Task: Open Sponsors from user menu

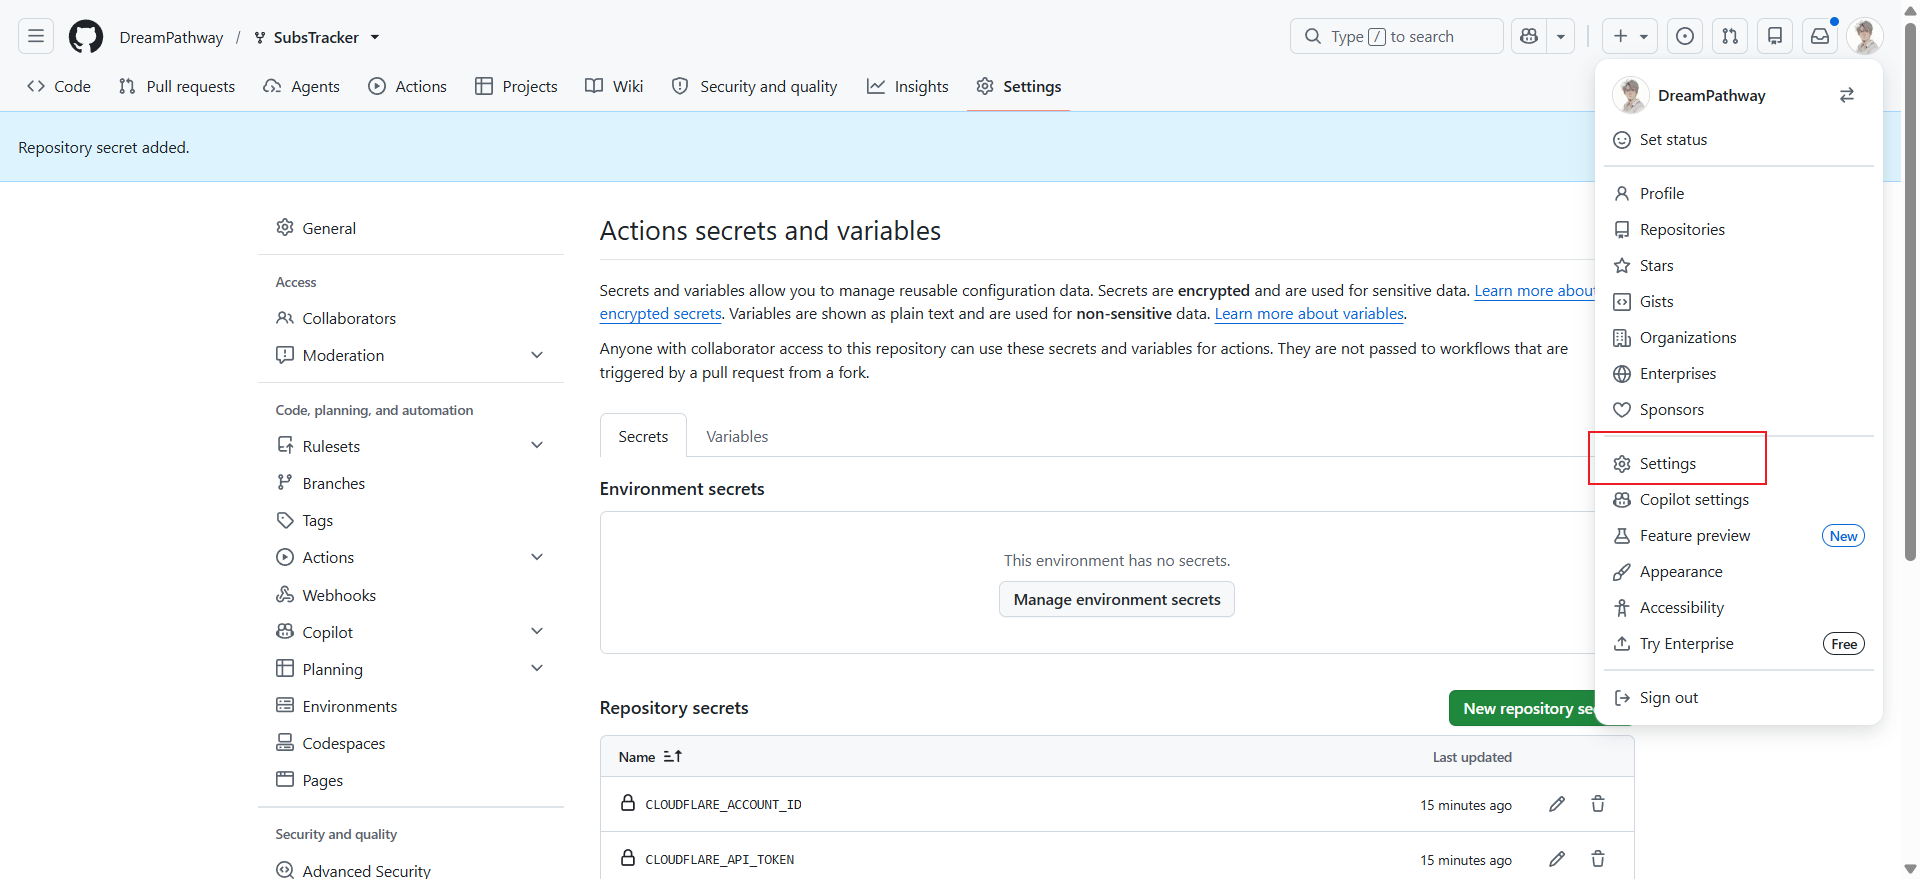Action: click(x=1739, y=410)
